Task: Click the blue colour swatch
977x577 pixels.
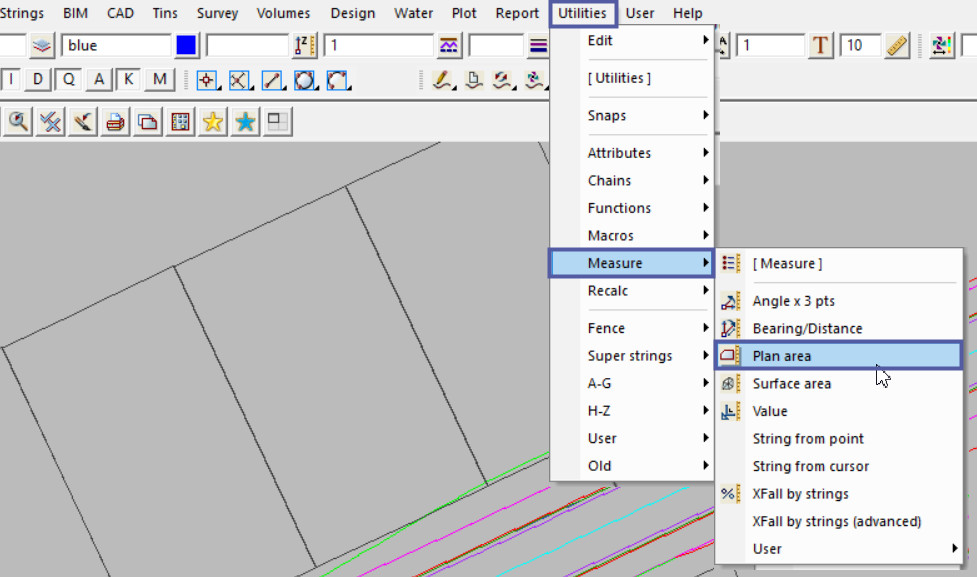Action: click(x=186, y=46)
